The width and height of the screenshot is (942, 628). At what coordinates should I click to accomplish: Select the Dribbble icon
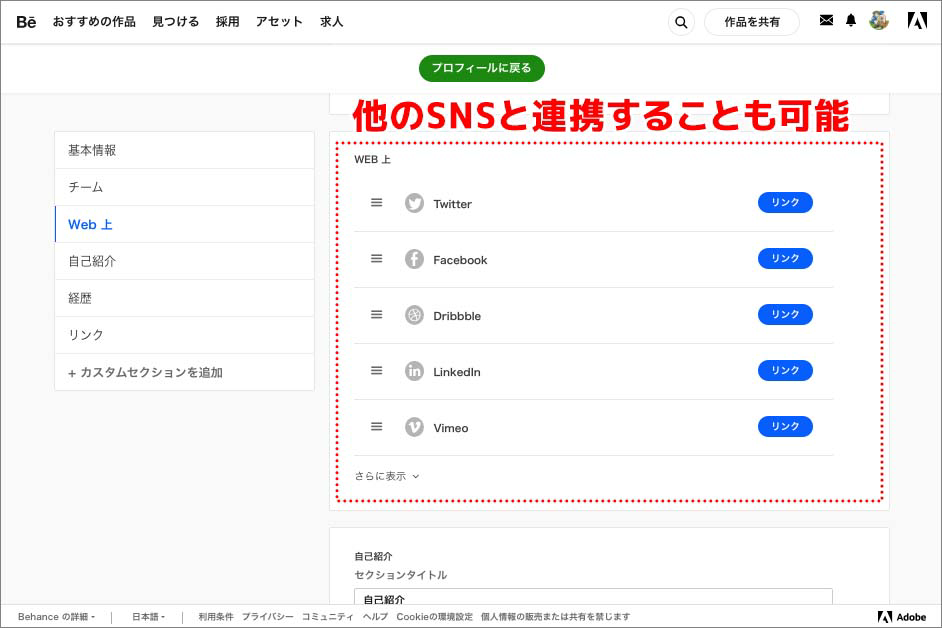[x=414, y=315]
